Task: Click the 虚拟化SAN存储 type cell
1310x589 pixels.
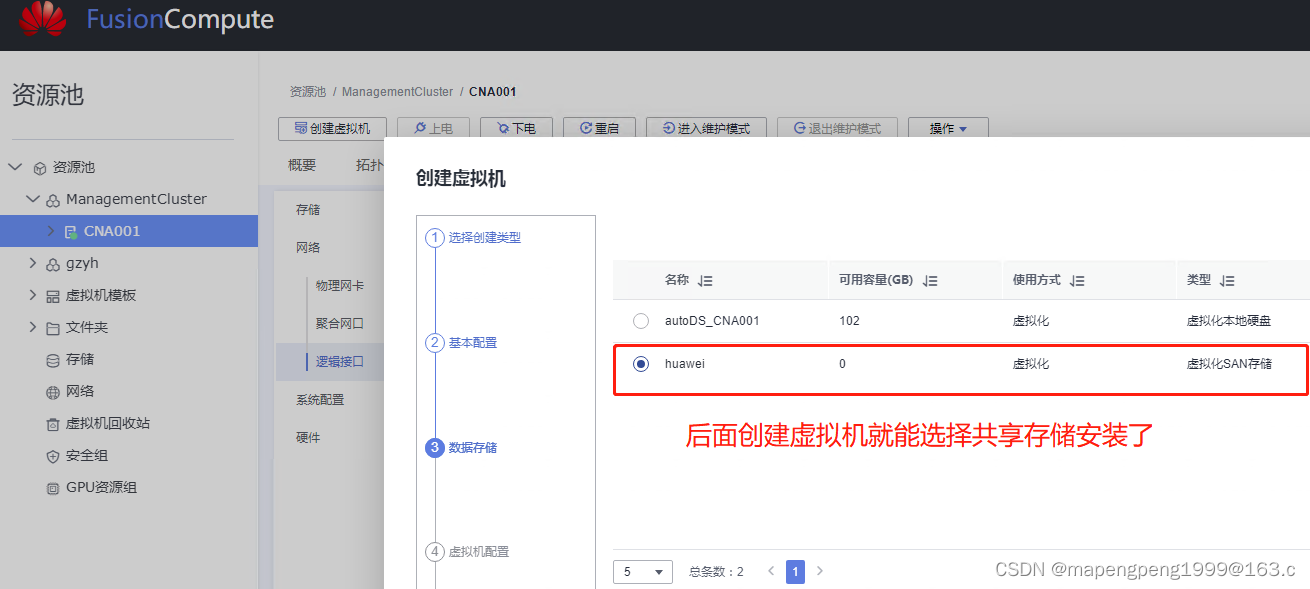Action: point(1229,364)
